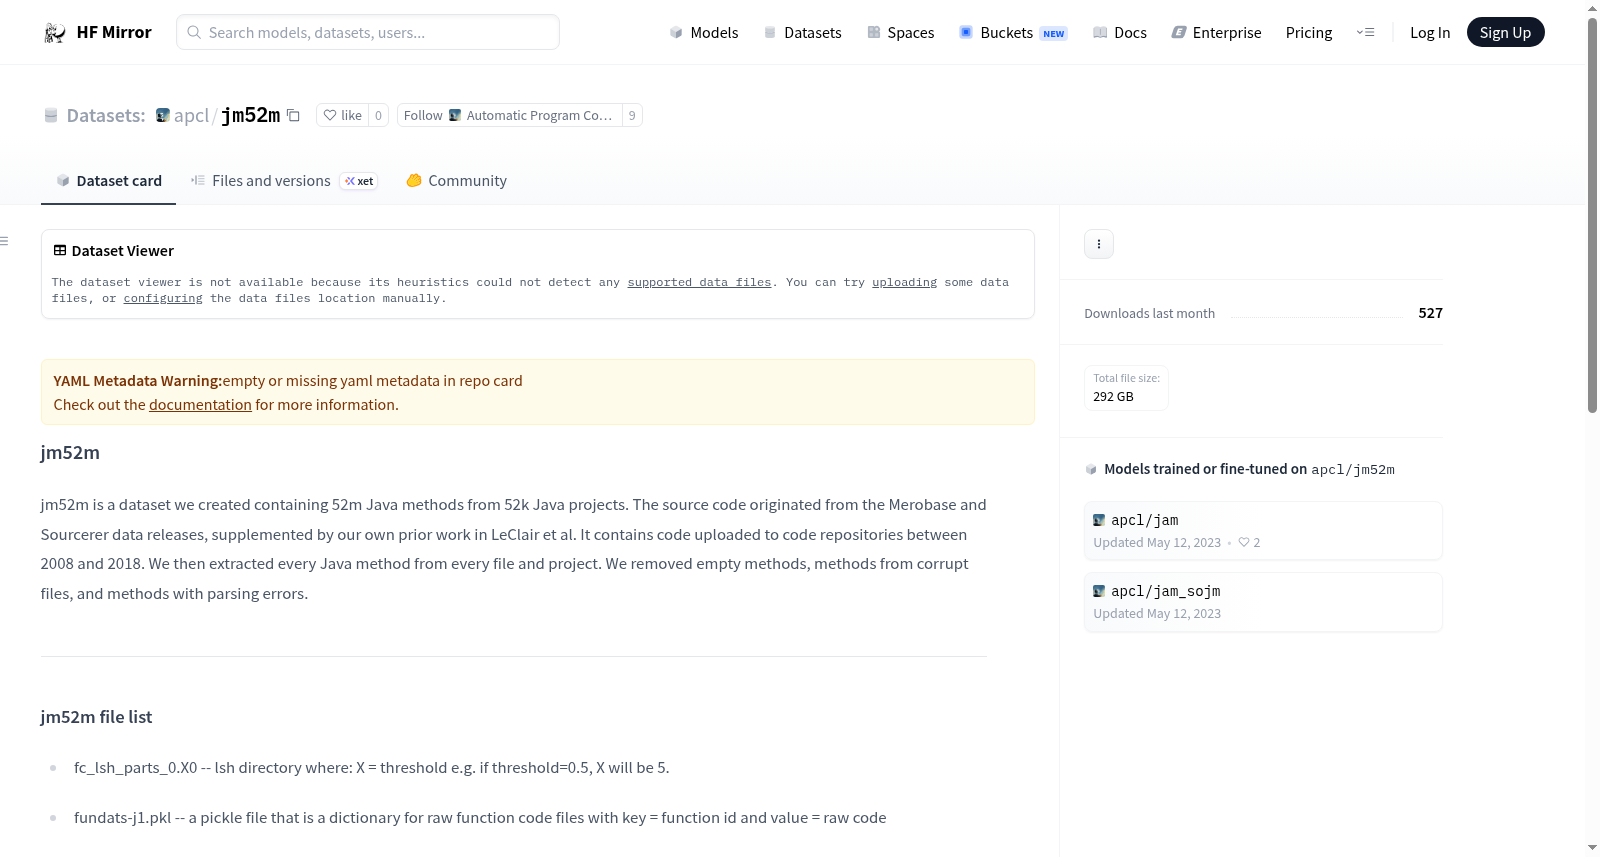Click the Dataset Viewer table icon
This screenshot has height=857, width=1600.
pos(60,251)
